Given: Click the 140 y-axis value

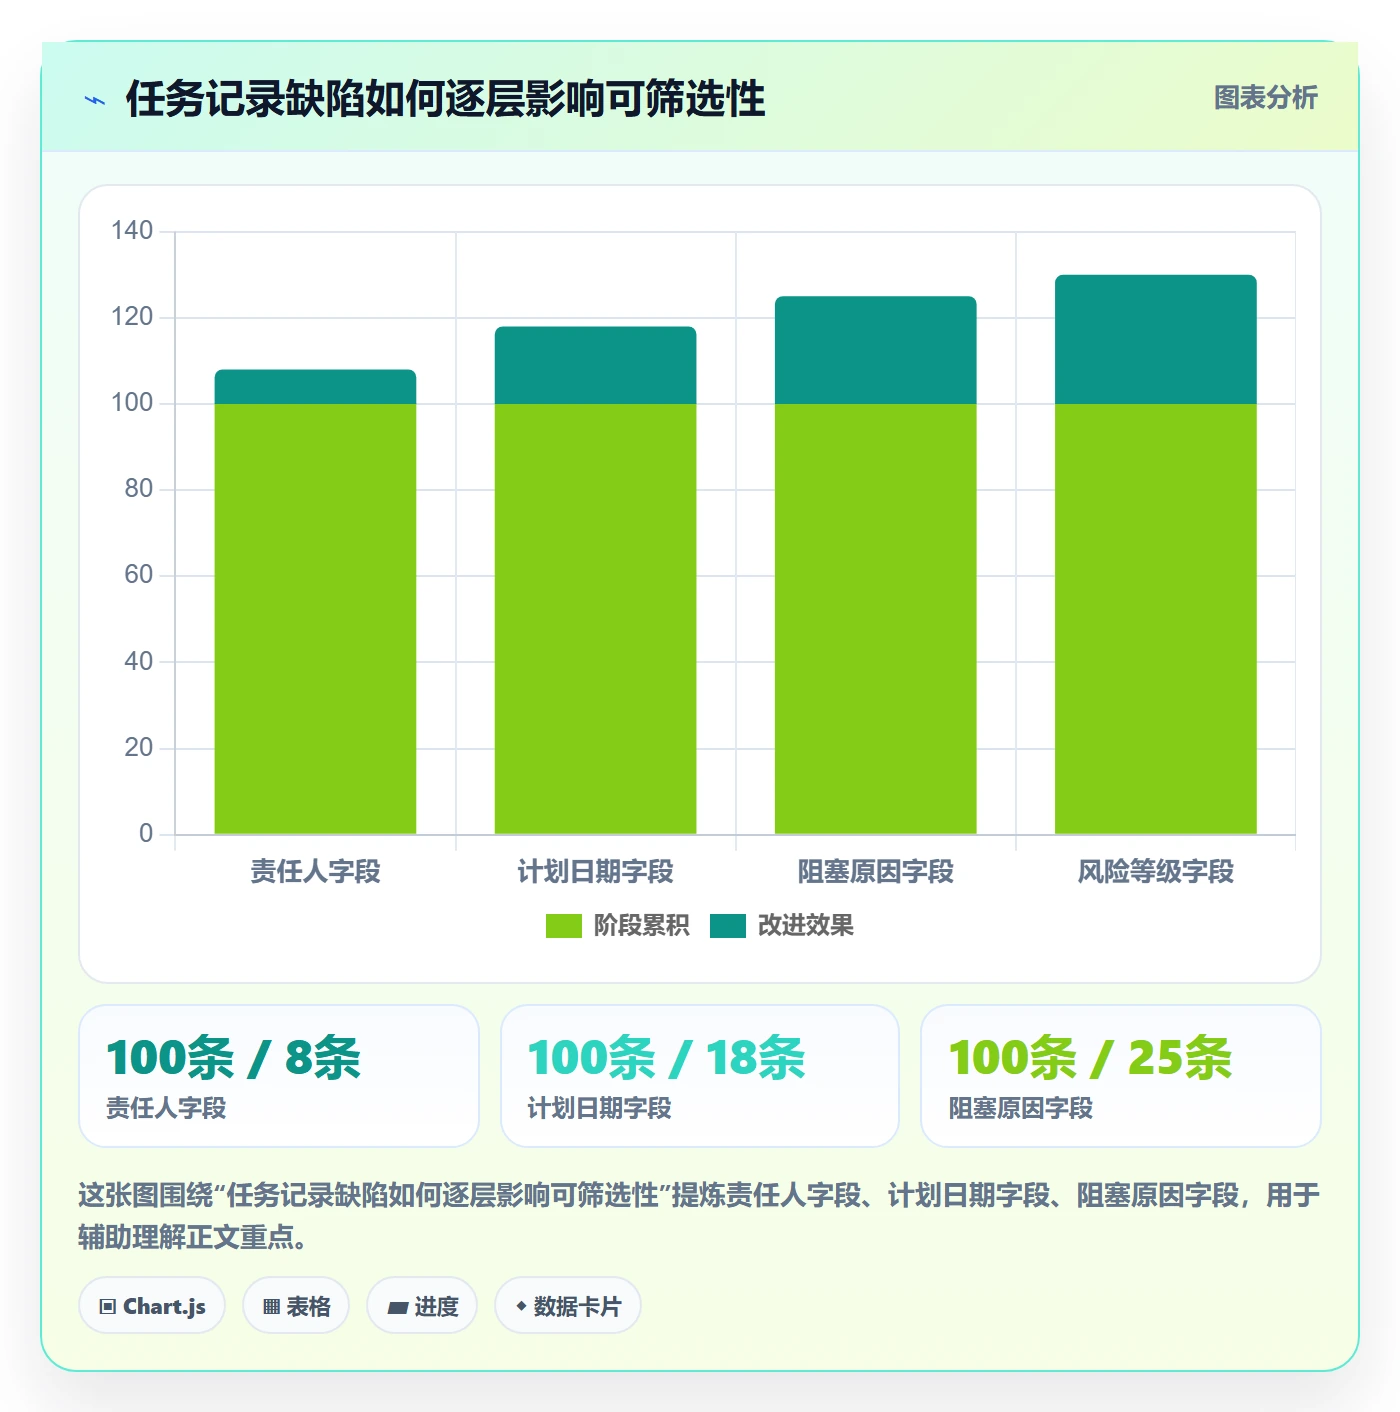Looking at the screenshot, I should tap(132, 231).
